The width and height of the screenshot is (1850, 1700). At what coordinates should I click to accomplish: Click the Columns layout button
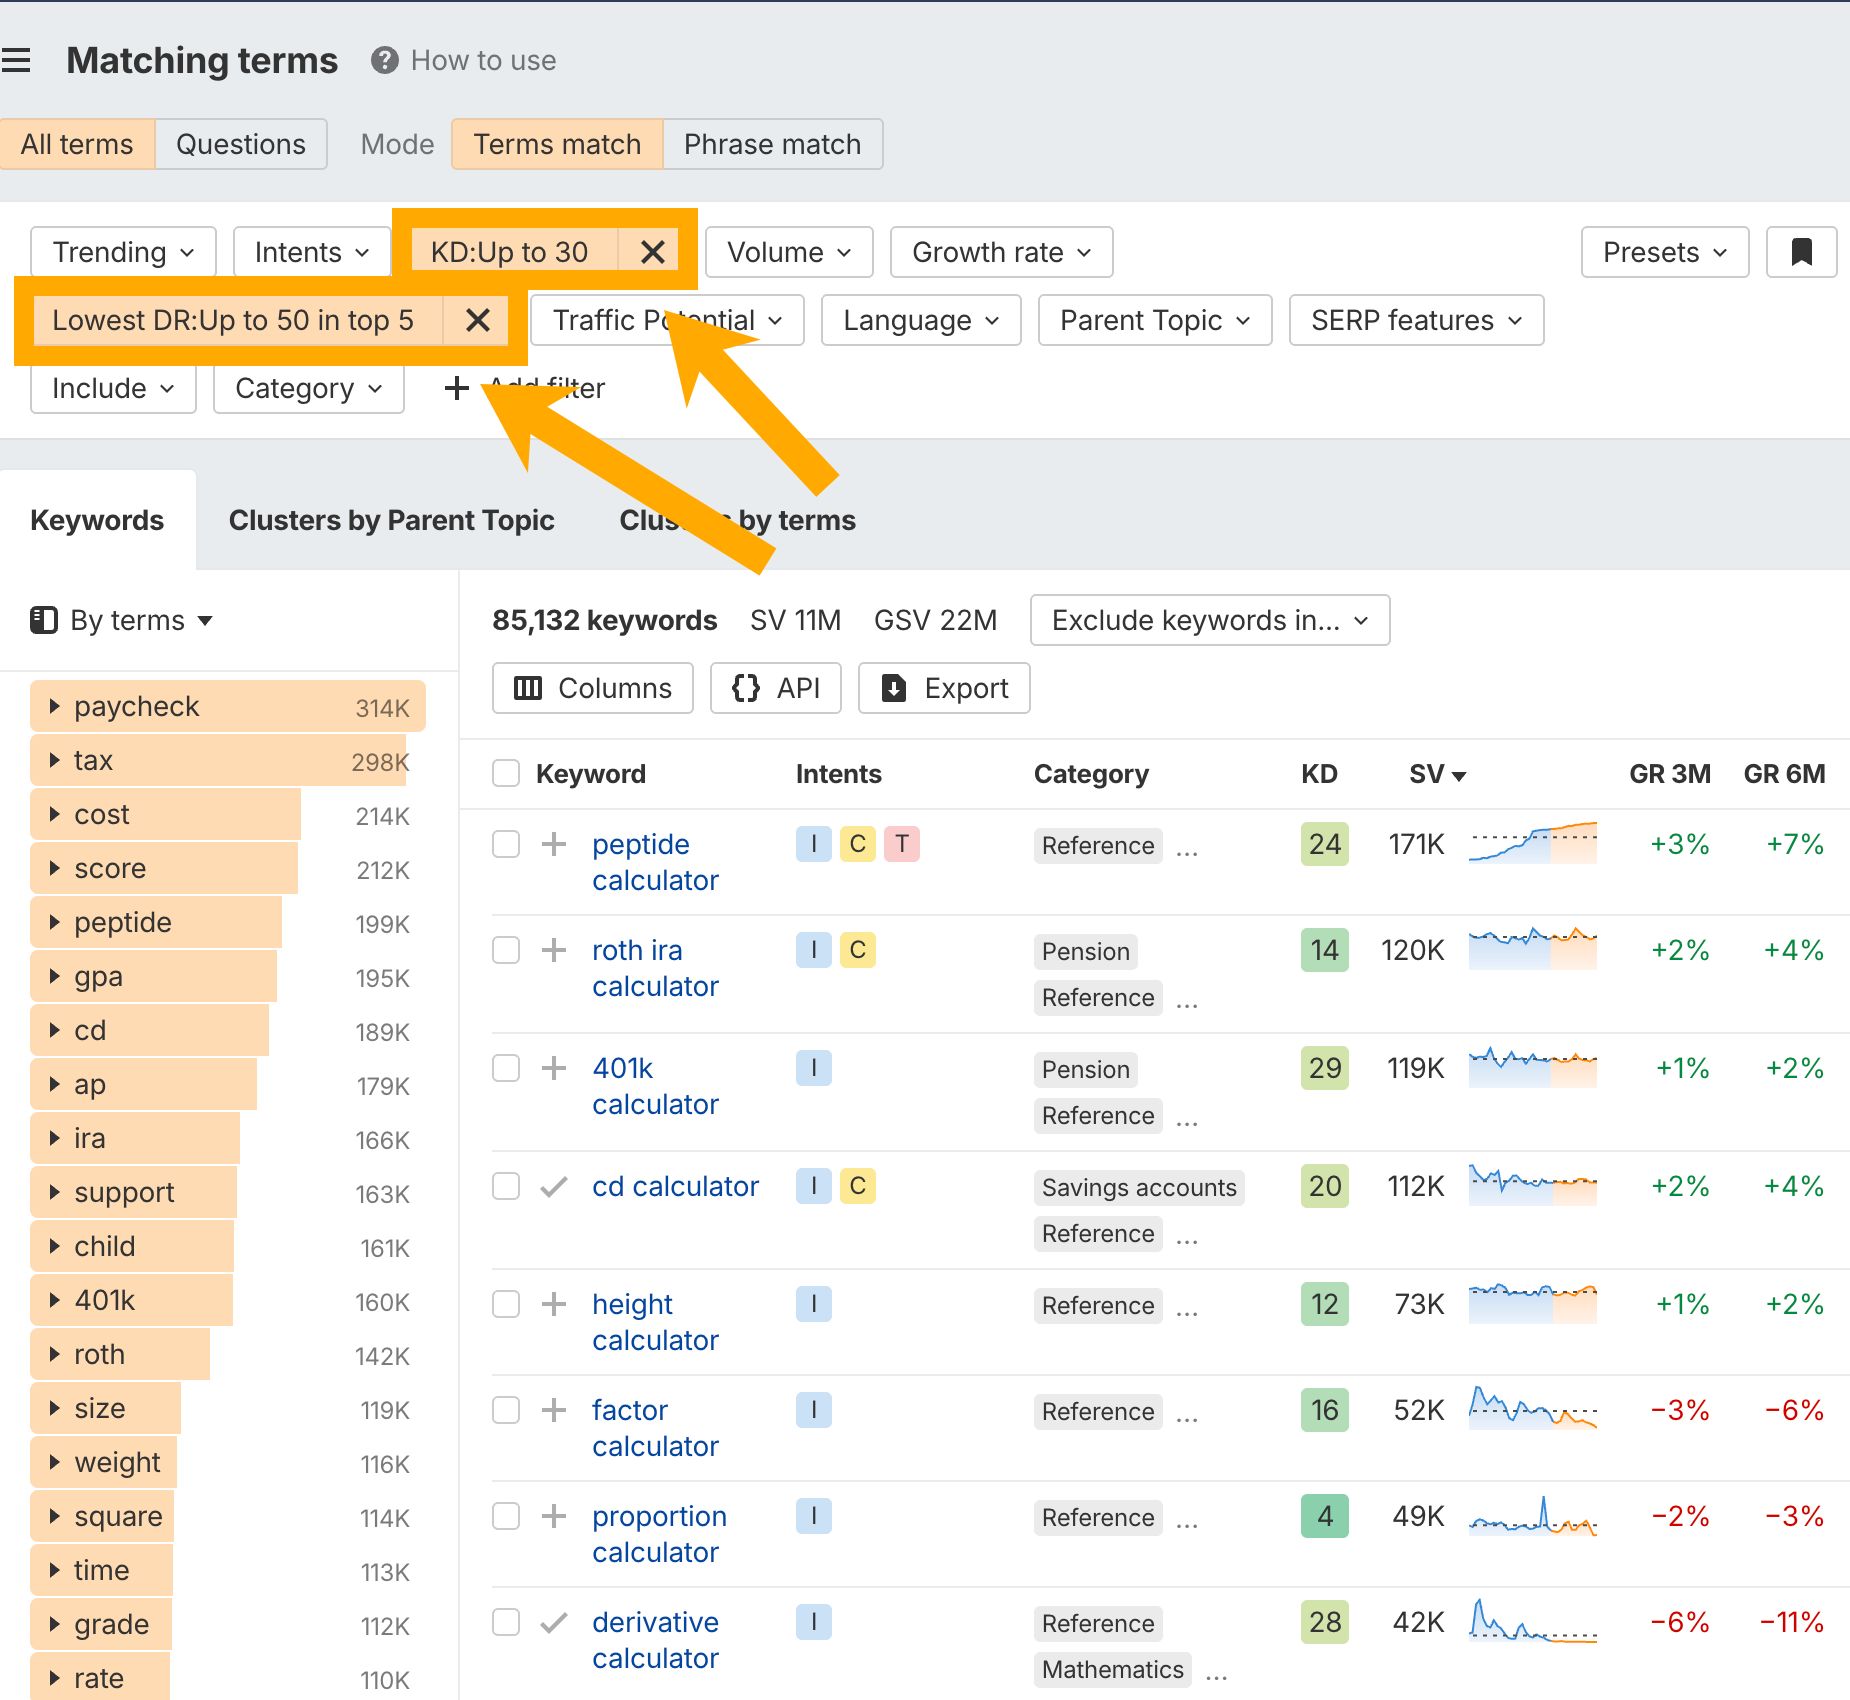point(593,688)
